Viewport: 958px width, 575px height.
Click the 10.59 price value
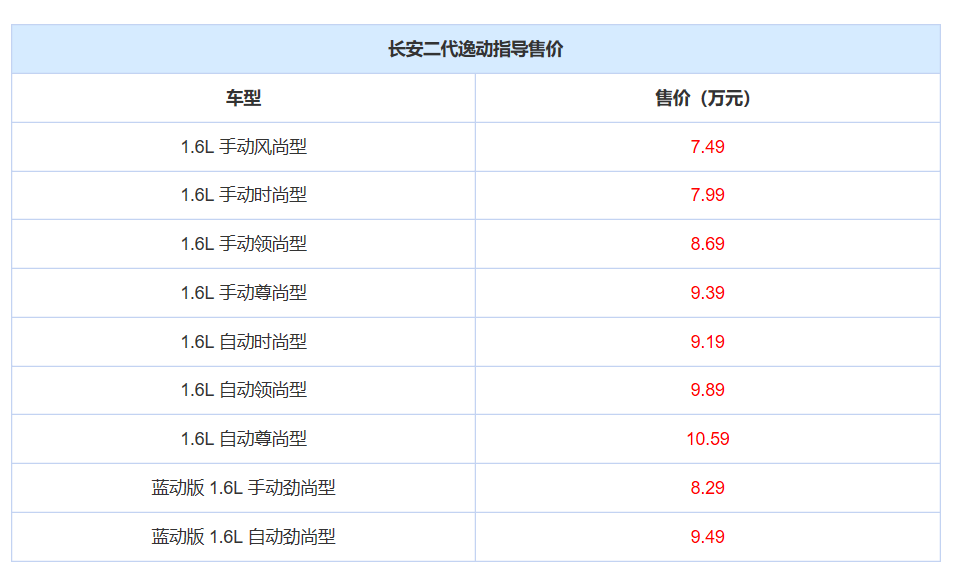coord(708,439)
